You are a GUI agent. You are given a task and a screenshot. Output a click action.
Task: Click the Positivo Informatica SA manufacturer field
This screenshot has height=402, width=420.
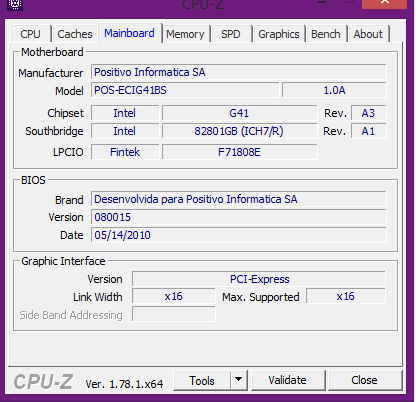coord(239,72)
